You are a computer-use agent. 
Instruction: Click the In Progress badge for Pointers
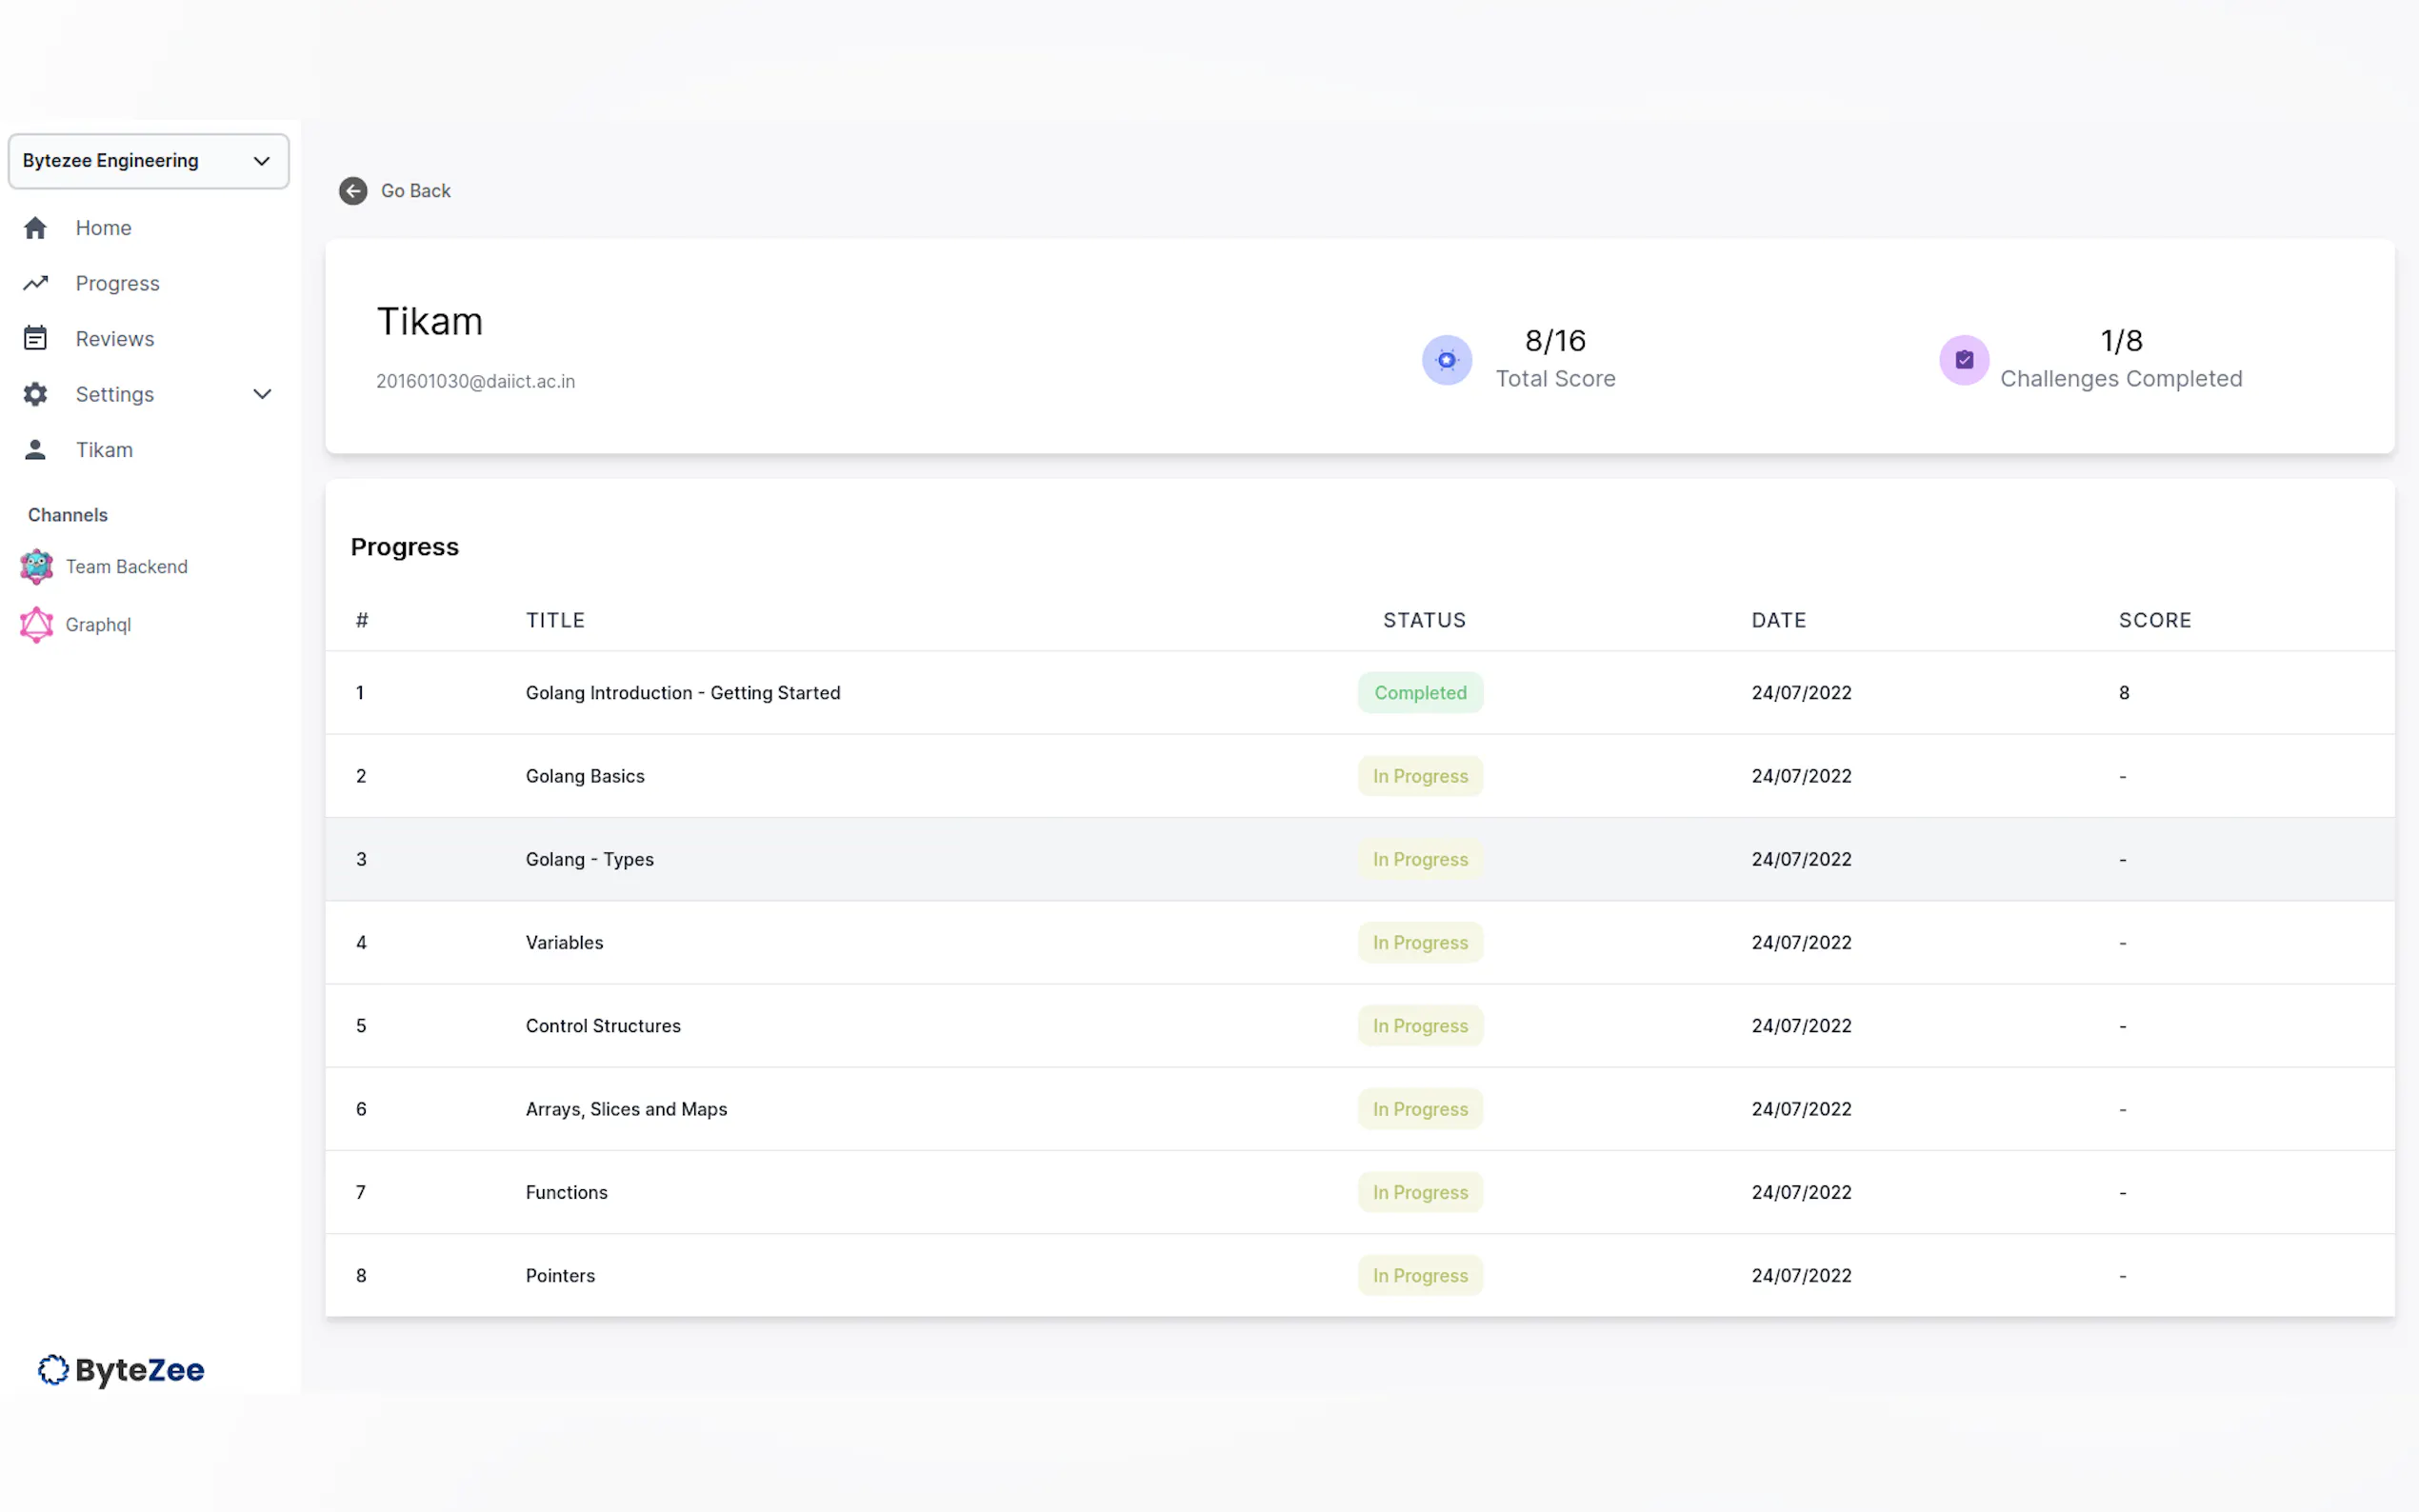1419,1276
